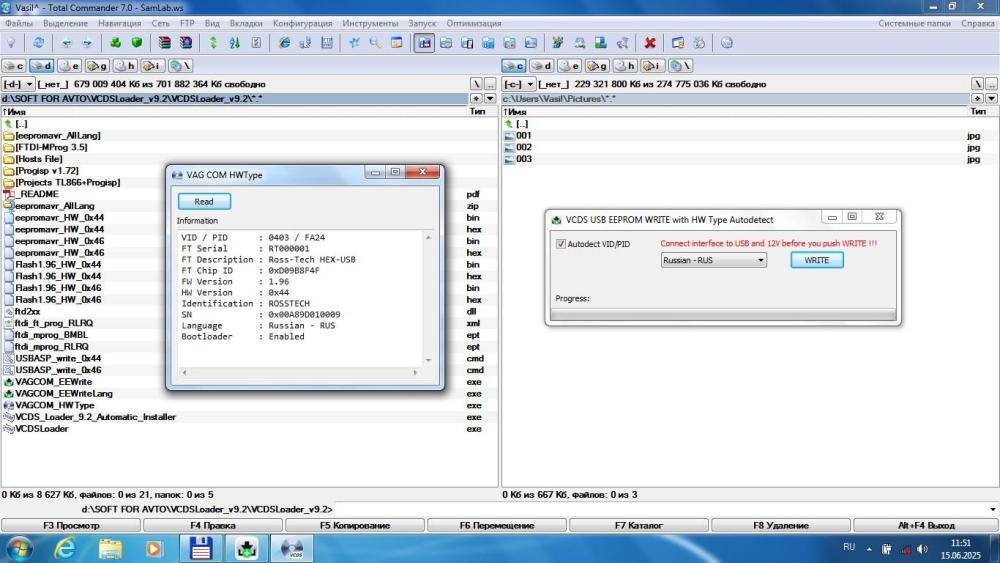The height and width of the screenshot is (563, 1000).
Task: Open Windows Explorer folder on taskbar
Action: [x=110, y=548]
